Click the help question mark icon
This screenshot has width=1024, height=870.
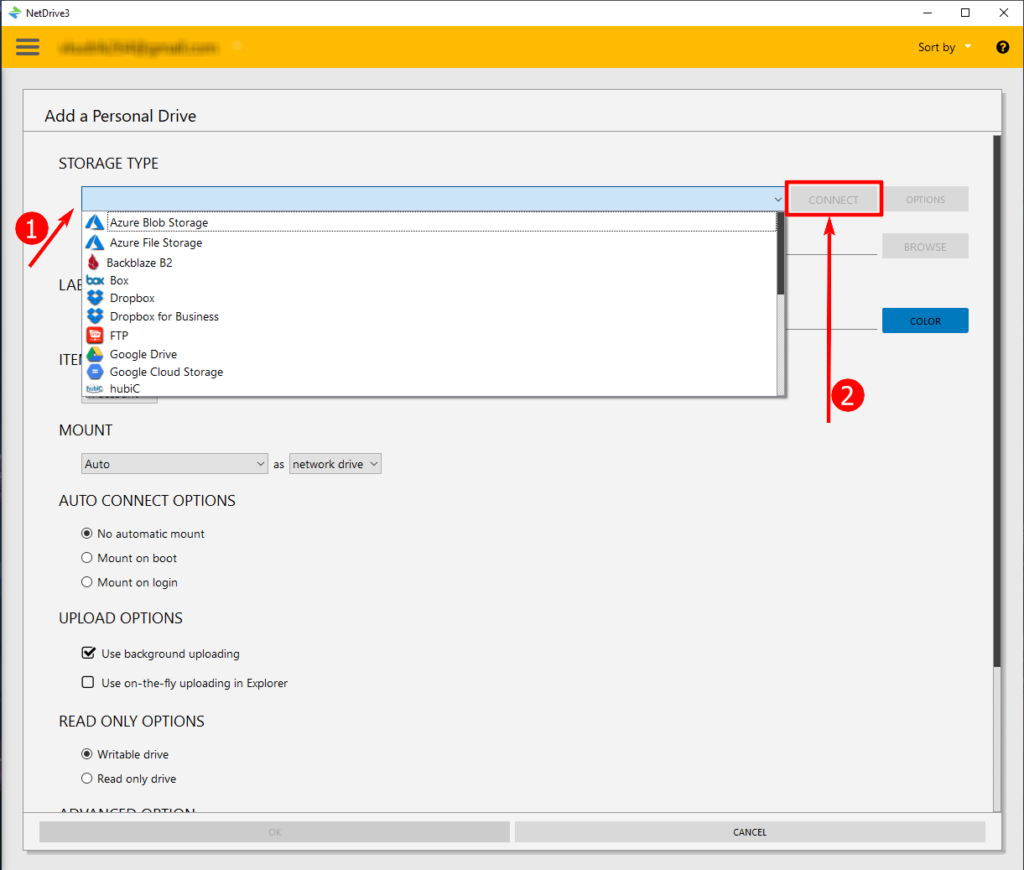pos(1002,47)
